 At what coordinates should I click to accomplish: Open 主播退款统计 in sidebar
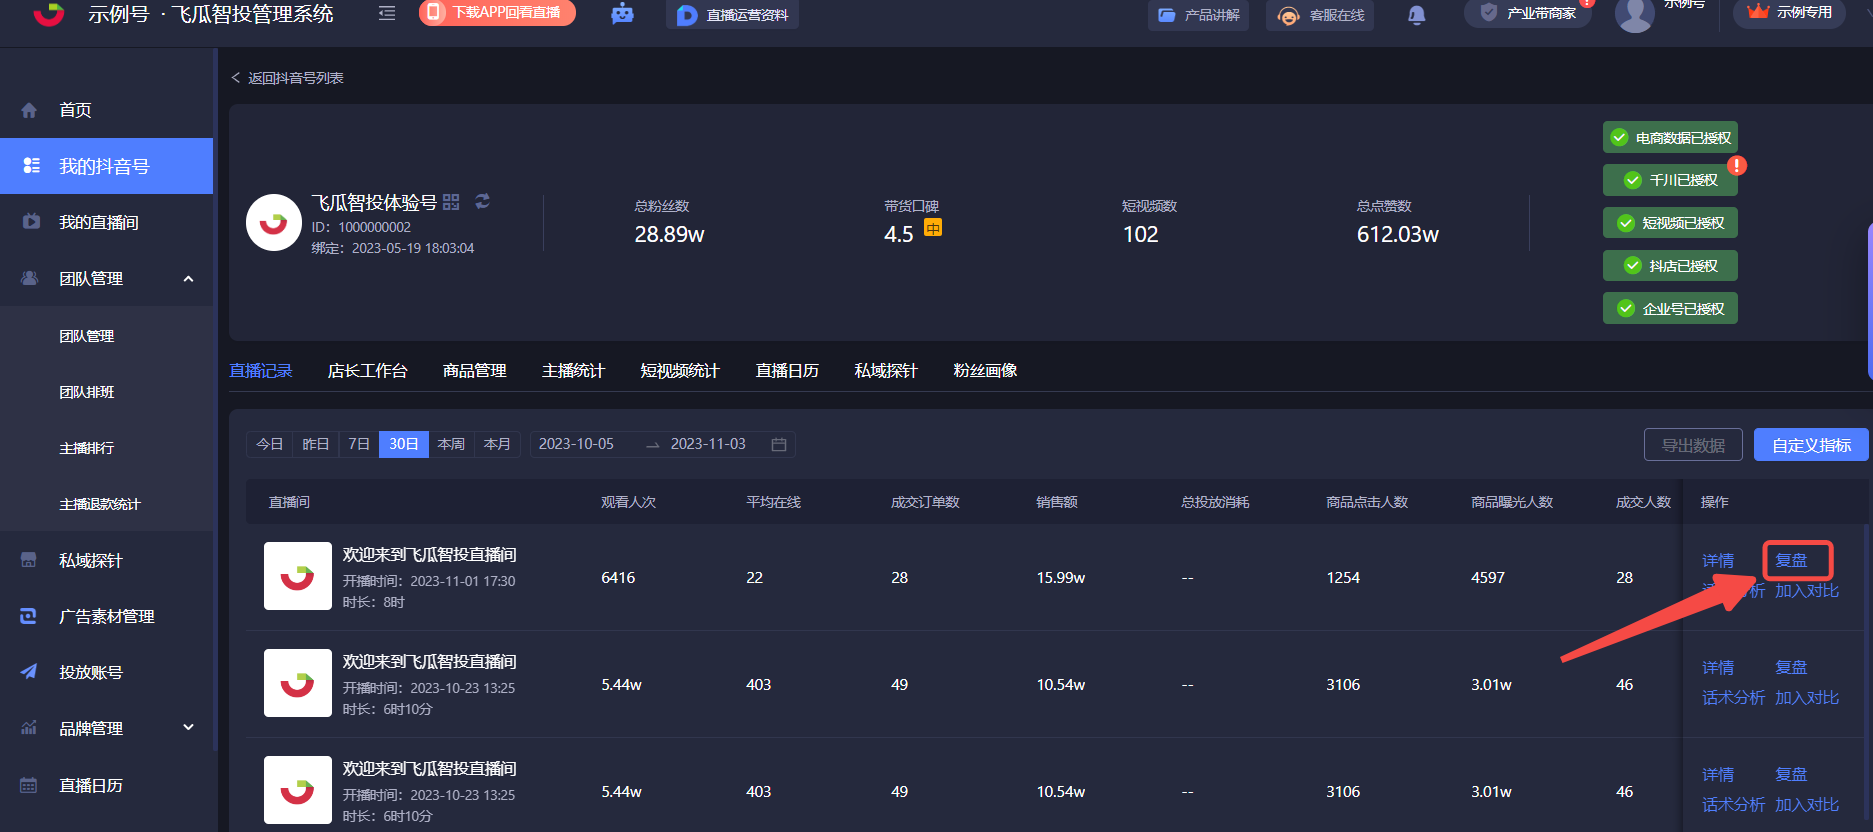100,504
